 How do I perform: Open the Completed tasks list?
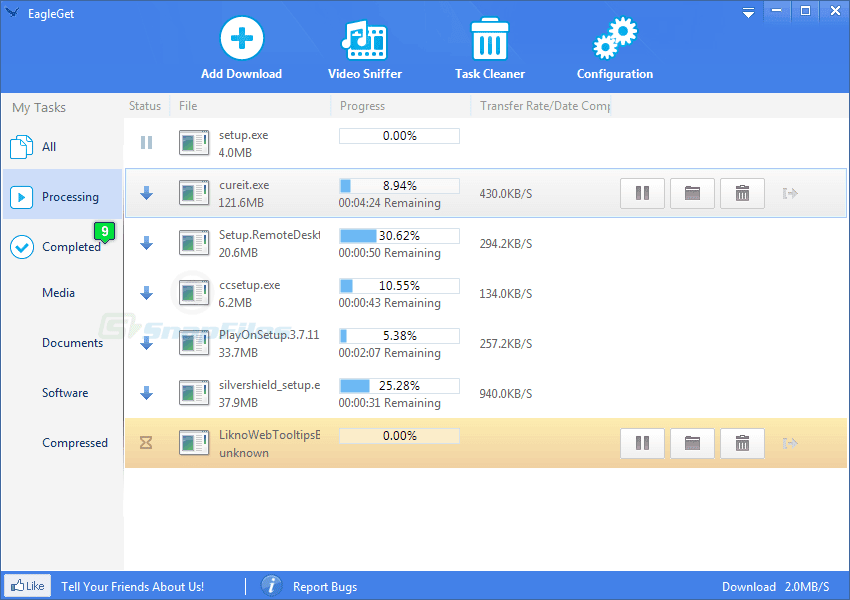tap(62, 247)
